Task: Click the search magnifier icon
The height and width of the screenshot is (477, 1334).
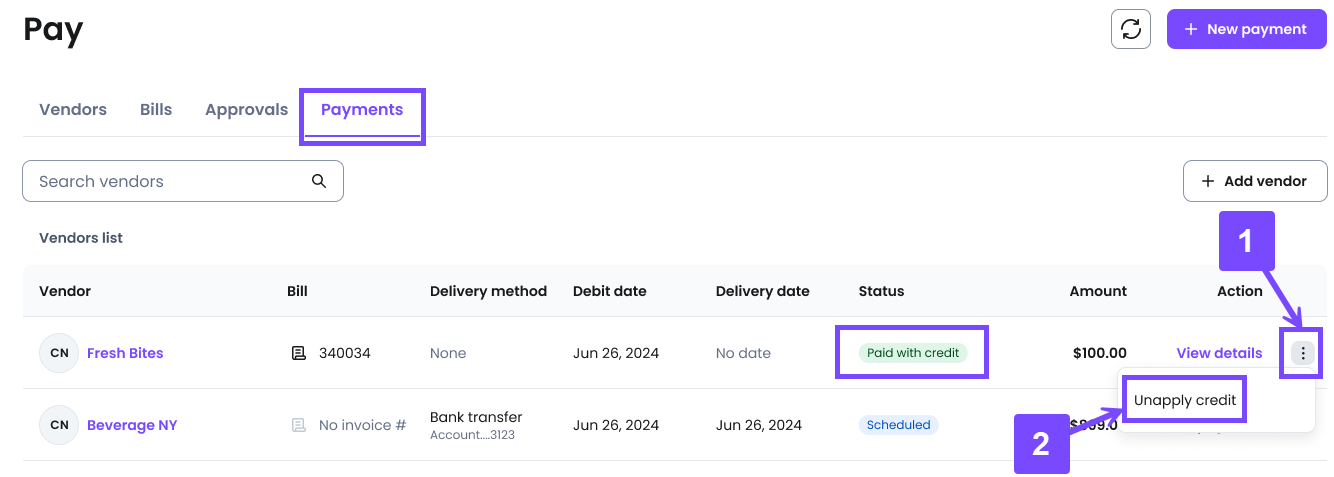Action: tap(319, 181)
